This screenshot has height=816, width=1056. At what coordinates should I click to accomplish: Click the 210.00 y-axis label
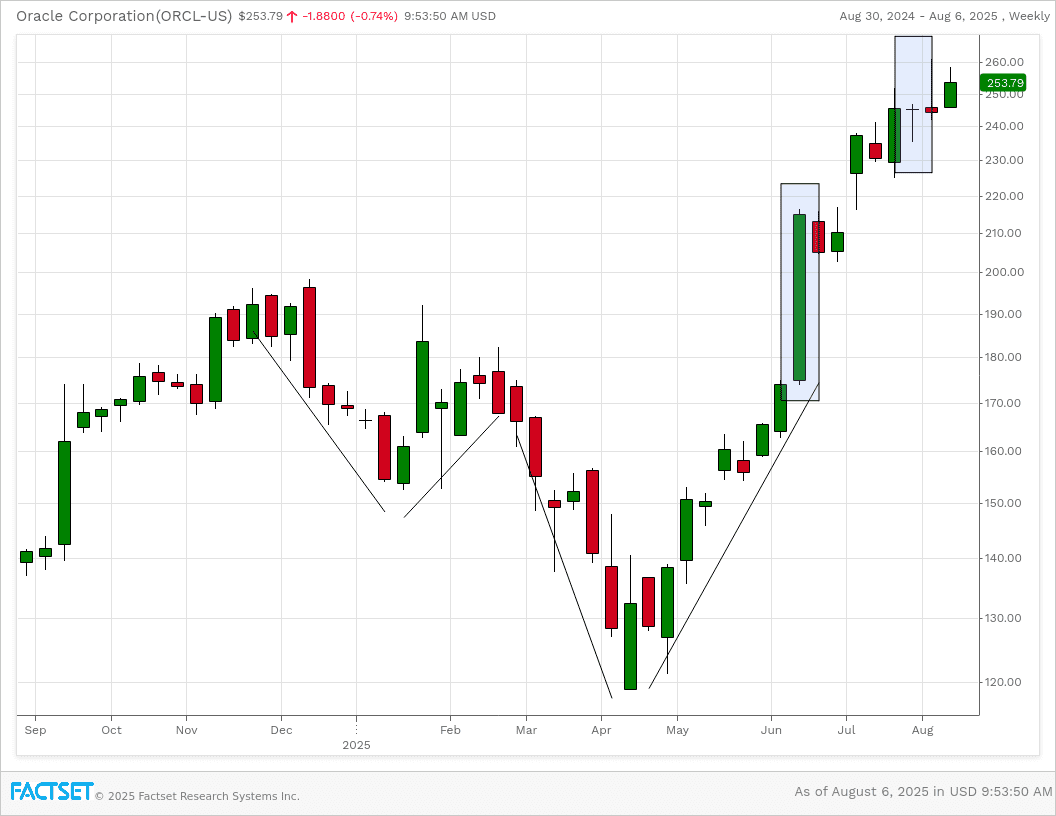coord(1004,234)
